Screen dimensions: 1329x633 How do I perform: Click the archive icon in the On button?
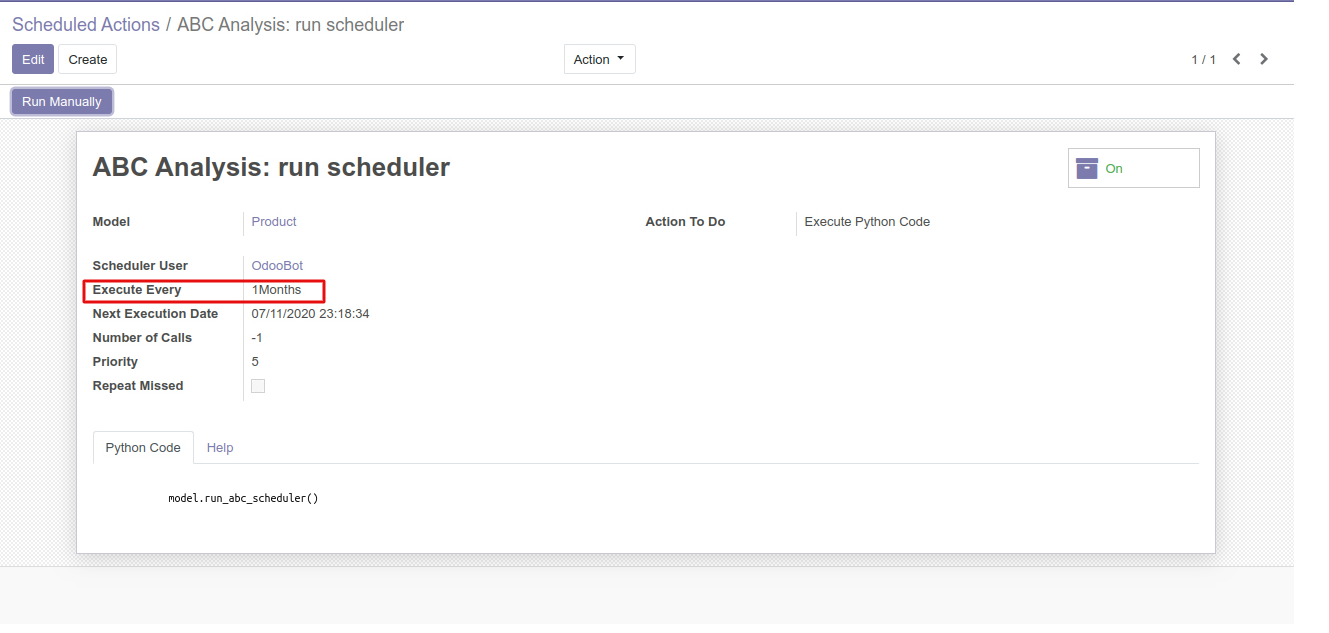1087,169
